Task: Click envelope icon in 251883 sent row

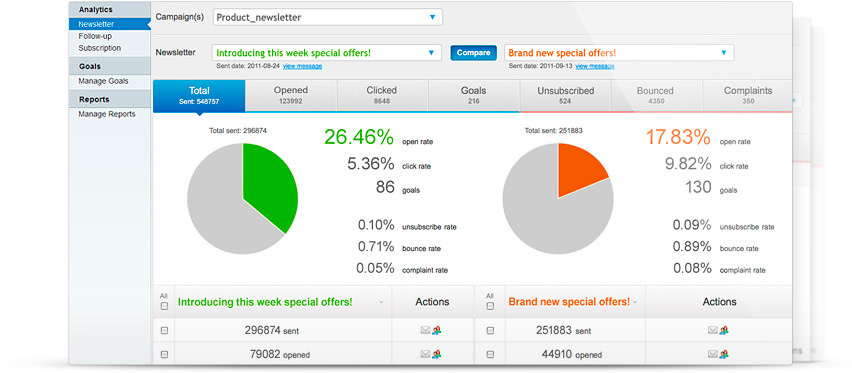Action: tap(712, 330)
